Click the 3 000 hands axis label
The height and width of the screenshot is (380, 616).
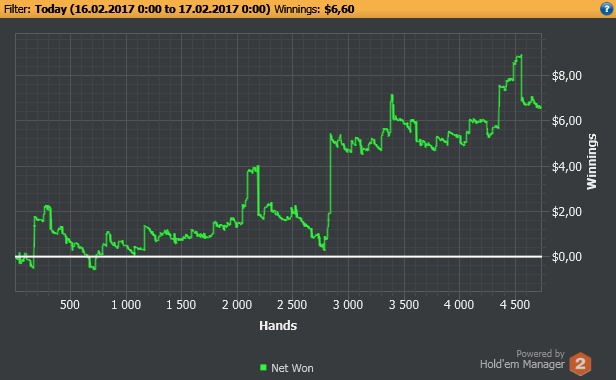point(348,305)
